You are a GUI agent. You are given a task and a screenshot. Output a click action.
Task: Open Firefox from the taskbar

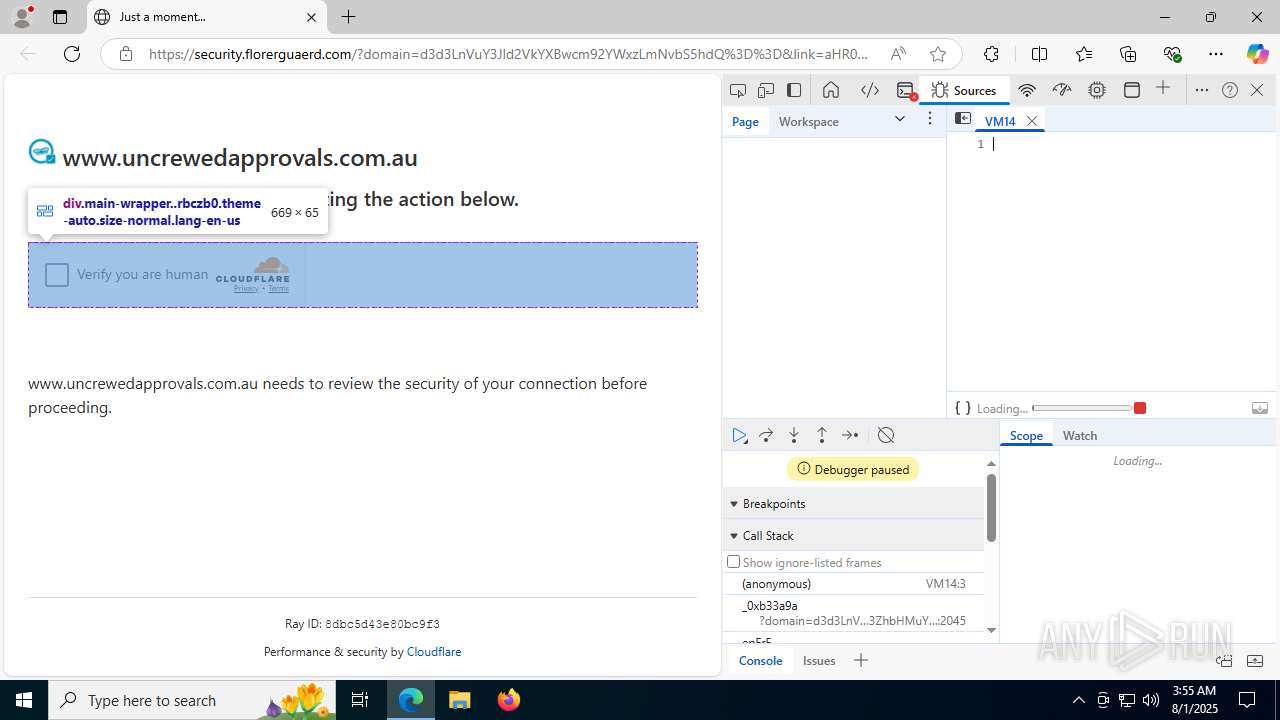coord(509,700)
